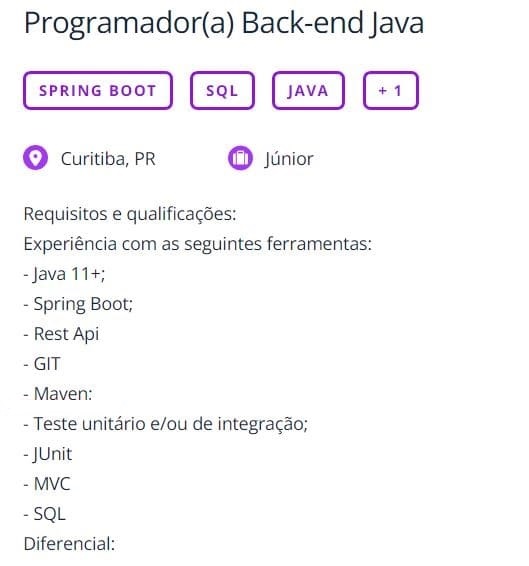Click the JUnit requirement line
This screenshot has height=566, width=529.
48,454
